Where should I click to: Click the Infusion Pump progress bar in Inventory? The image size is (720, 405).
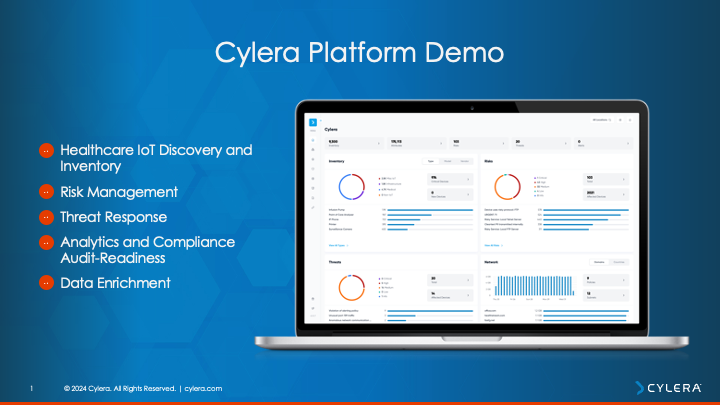(x=430, y=210)
